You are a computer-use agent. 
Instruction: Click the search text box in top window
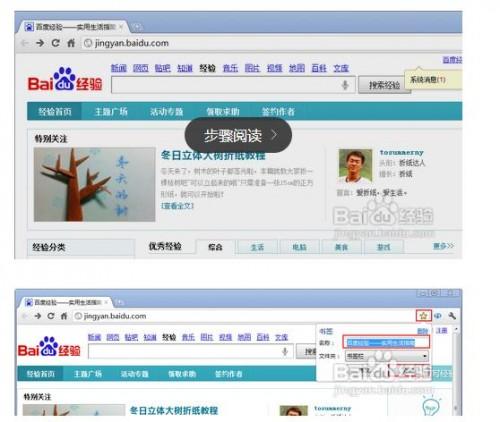(x=233, y=85)
